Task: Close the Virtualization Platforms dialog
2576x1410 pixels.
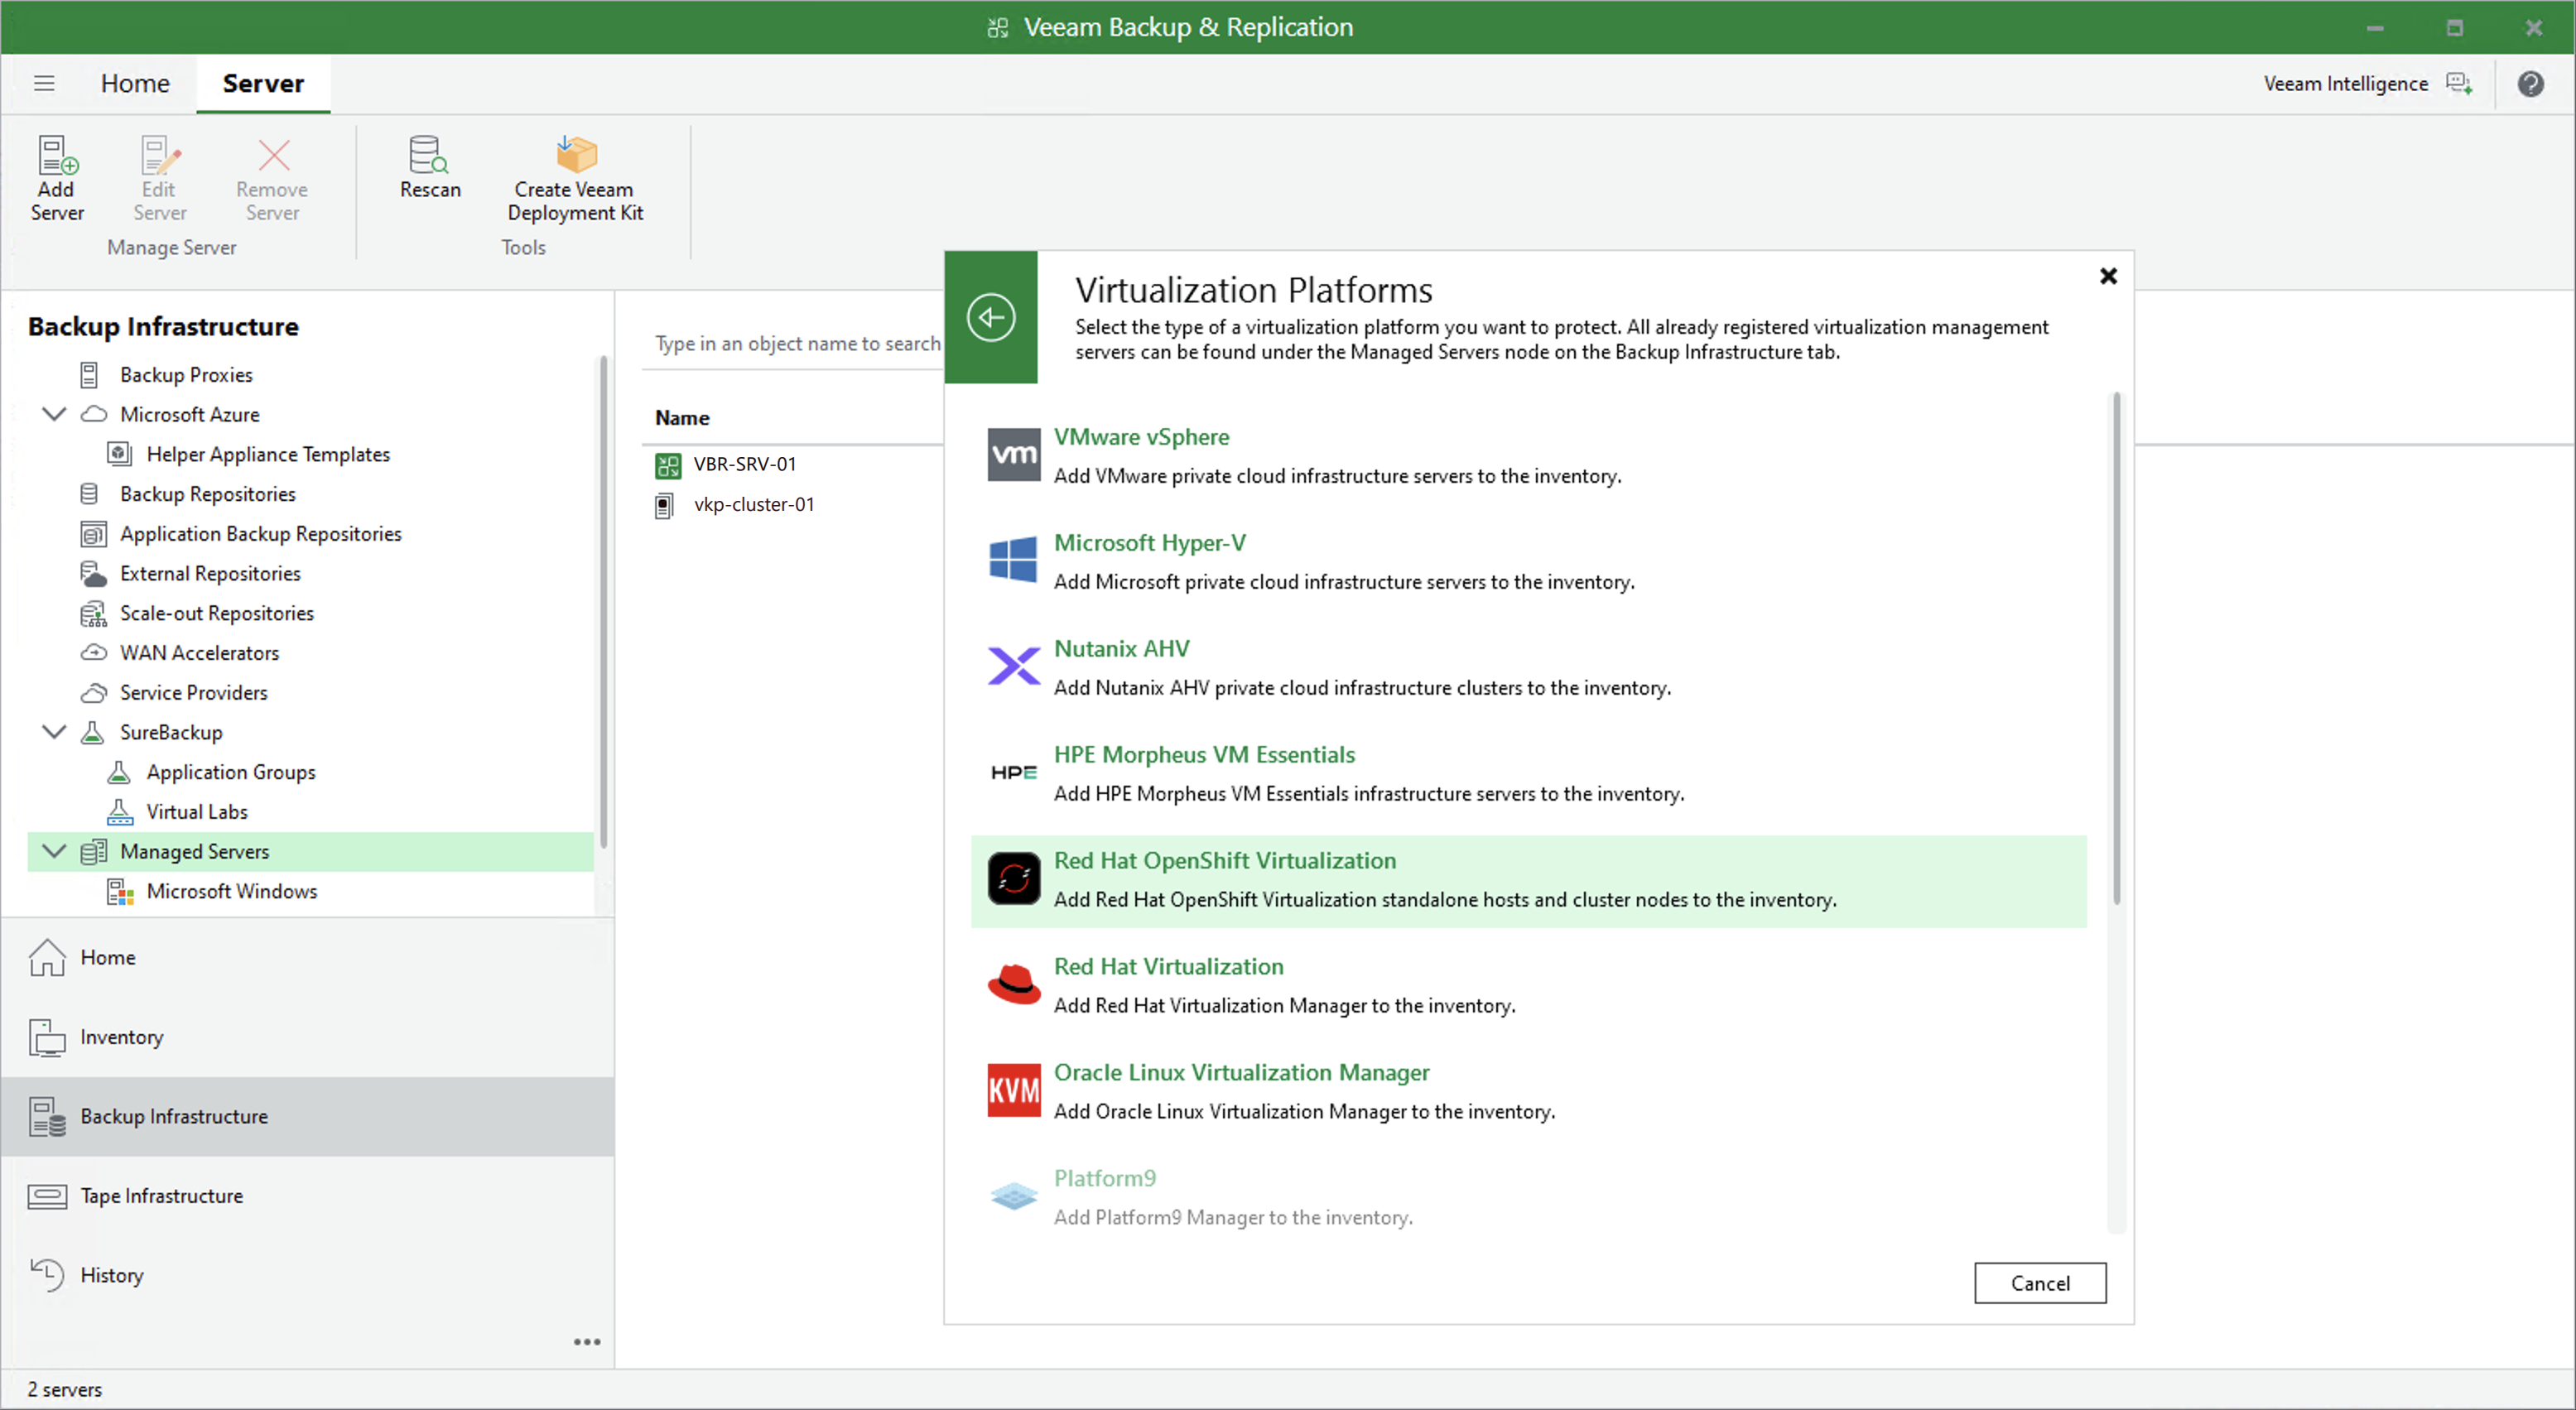Action: point(2108,276)
